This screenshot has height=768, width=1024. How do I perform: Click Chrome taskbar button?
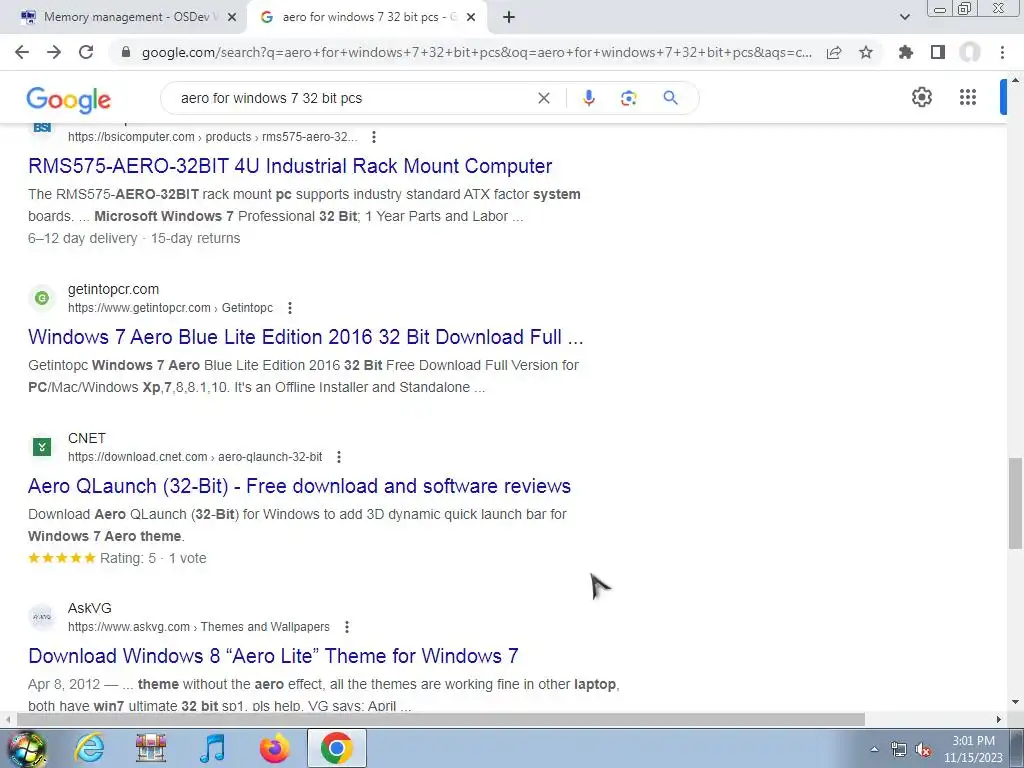[336, 748]
